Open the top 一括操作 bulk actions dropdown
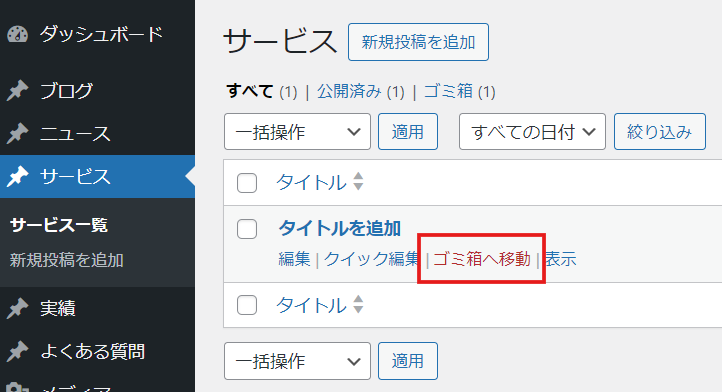This screenshot has height=392, width=722. point(297,132)
